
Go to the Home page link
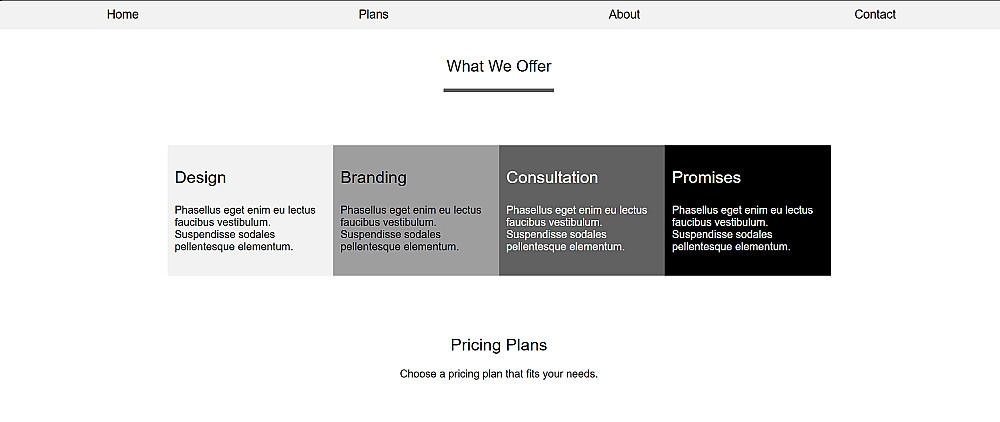(x=123, y=14)
